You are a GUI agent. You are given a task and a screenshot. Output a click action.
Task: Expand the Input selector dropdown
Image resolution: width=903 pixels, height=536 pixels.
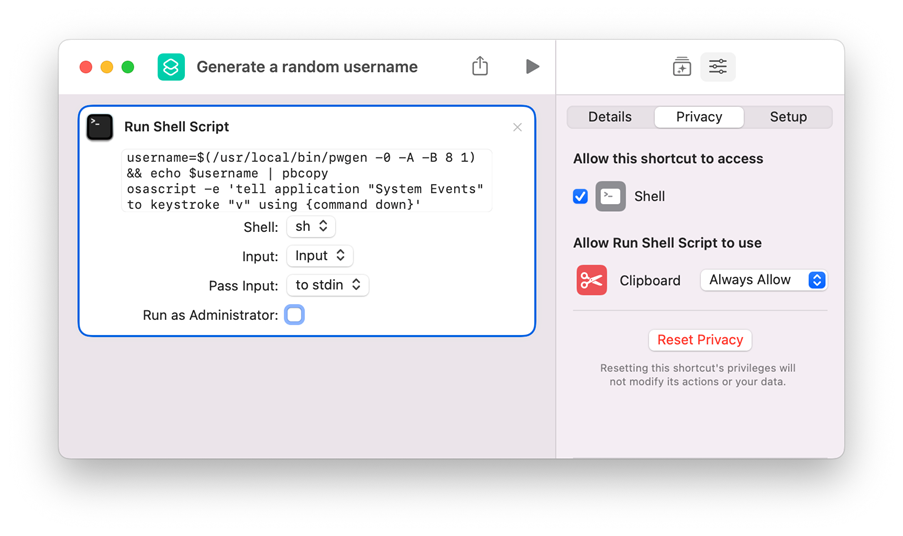click(319, 256)
